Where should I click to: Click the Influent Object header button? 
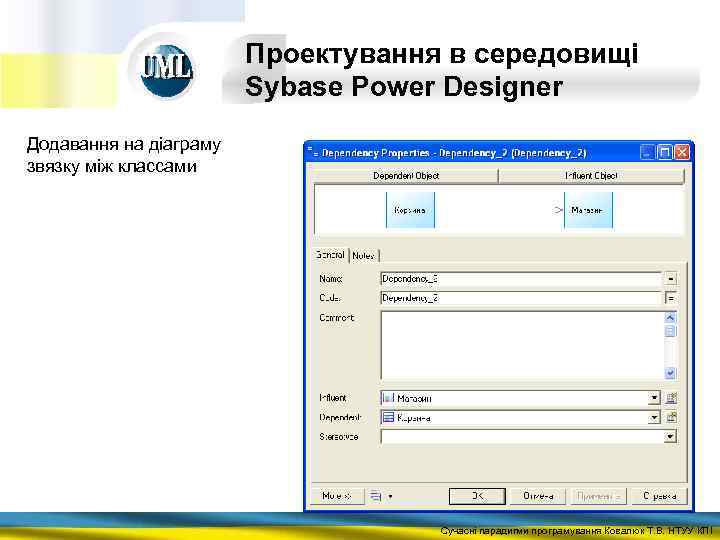click(x=591, y=176)
